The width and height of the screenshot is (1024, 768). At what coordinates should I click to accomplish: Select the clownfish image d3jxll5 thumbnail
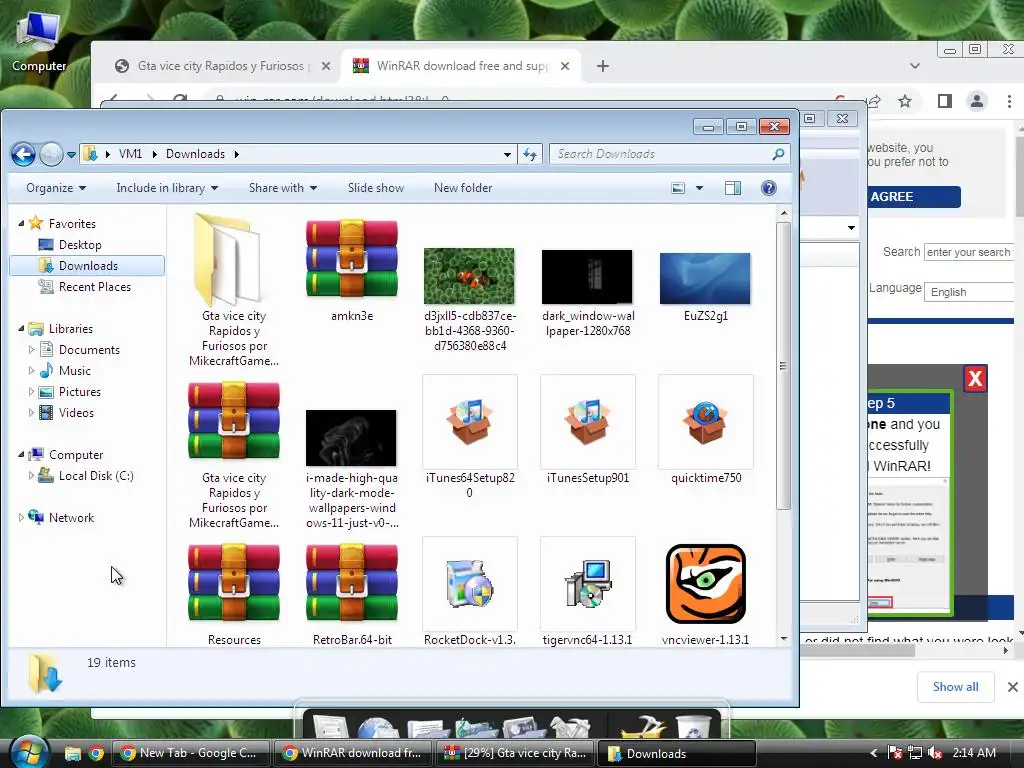coord(469,276)
